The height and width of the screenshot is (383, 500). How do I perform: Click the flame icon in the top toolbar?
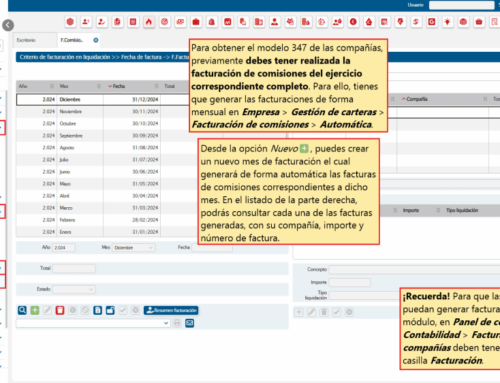coord(149,22)
